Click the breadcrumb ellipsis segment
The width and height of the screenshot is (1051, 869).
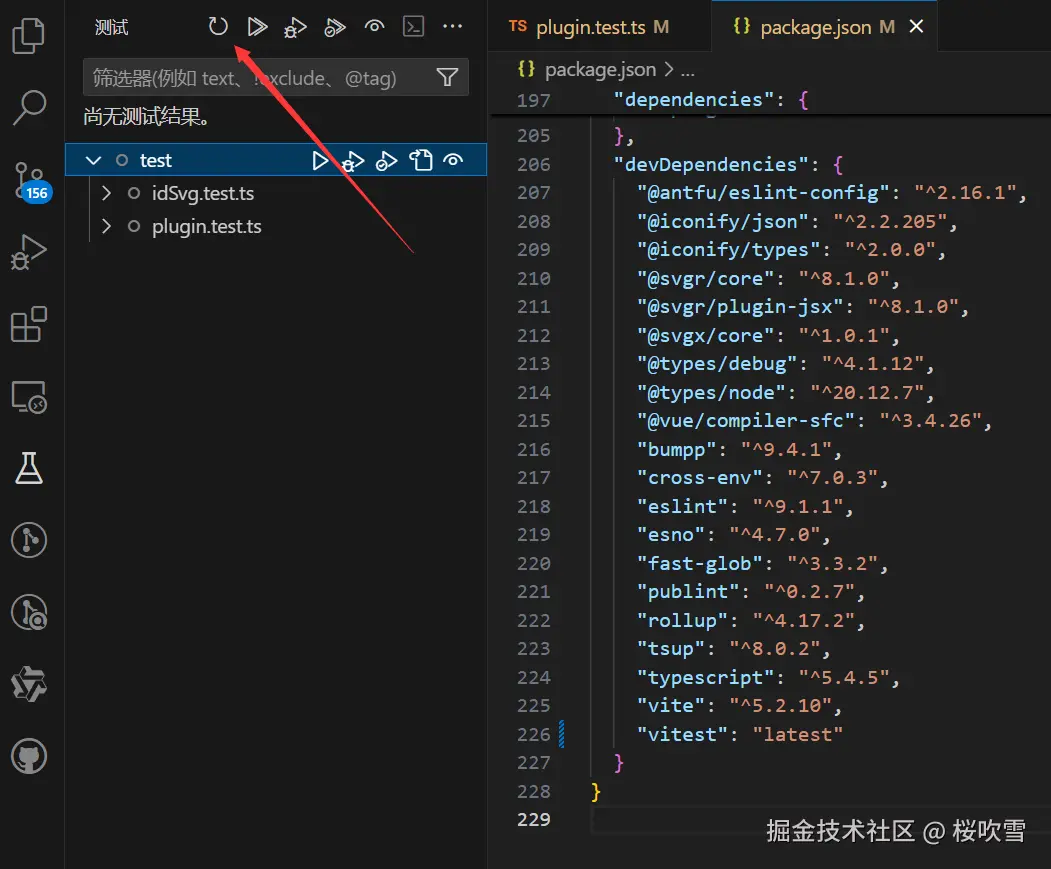pos(688,70)
